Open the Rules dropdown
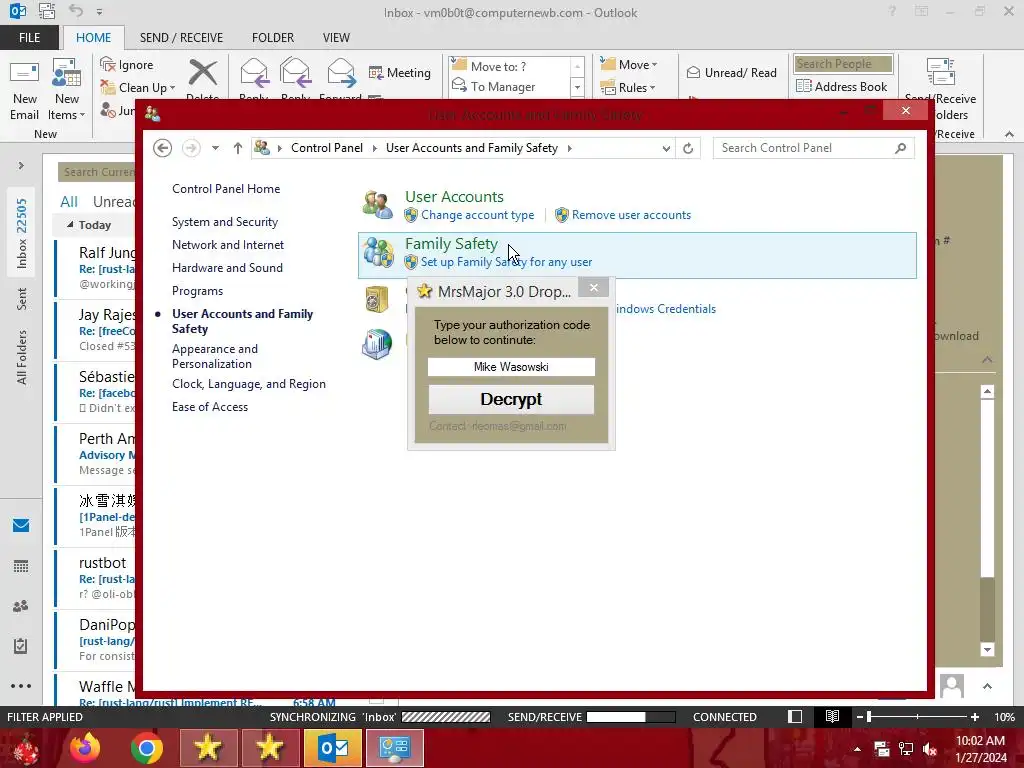The image size is (1024, 768). pyautogui.click(x=628, y=88)
